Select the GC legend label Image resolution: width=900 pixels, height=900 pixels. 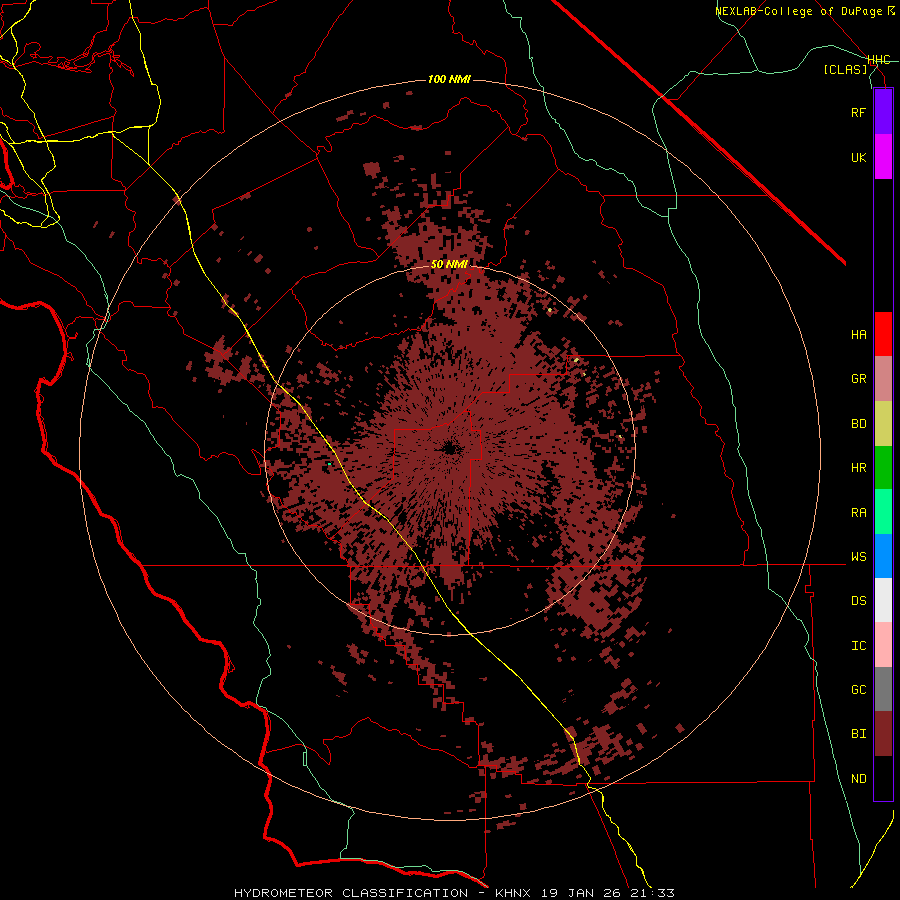pyautogui.click(x=858, y=690)
